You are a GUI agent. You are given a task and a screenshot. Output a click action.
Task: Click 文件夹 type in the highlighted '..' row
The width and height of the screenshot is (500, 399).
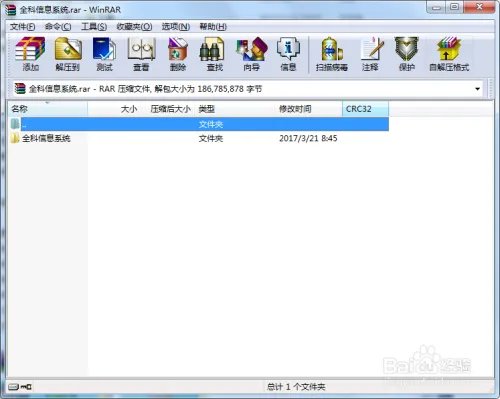[211, 124]
